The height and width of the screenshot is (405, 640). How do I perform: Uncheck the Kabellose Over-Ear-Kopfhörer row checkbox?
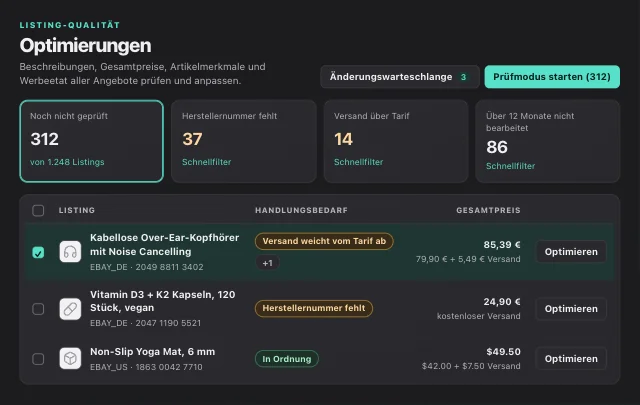[x=38, y=252]
